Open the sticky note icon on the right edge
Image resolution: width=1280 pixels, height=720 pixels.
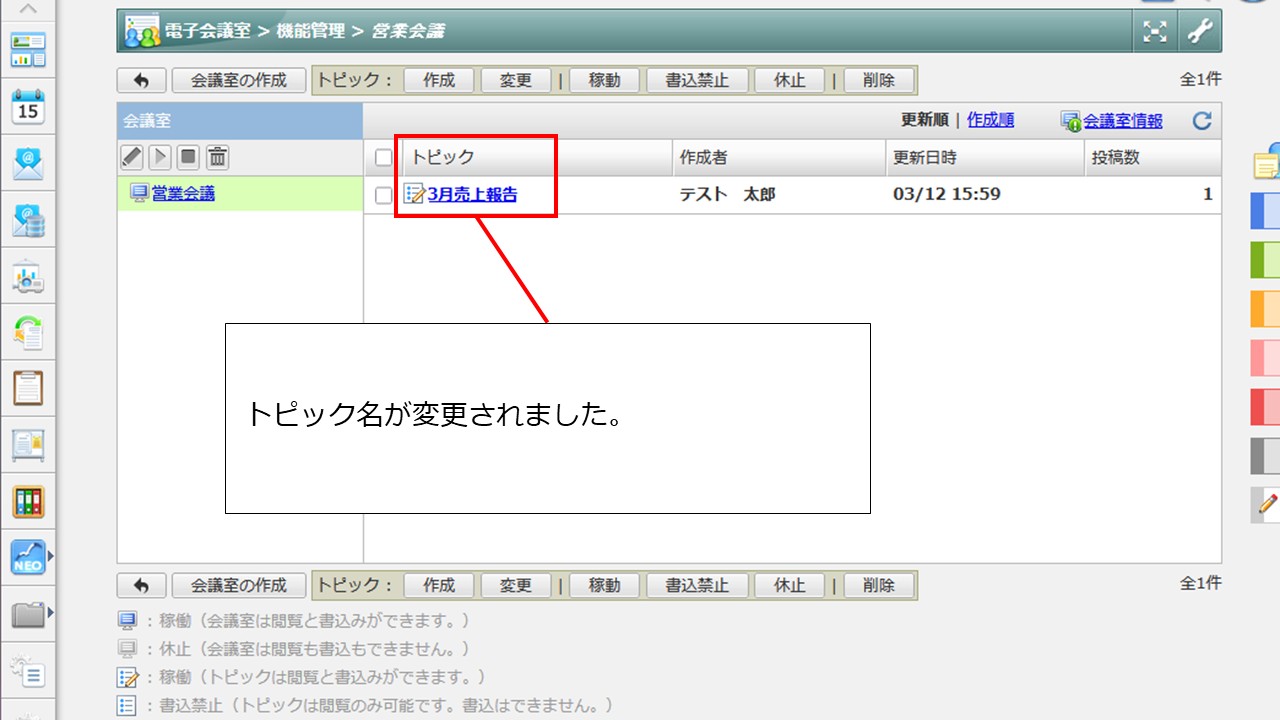point(1267,162)
